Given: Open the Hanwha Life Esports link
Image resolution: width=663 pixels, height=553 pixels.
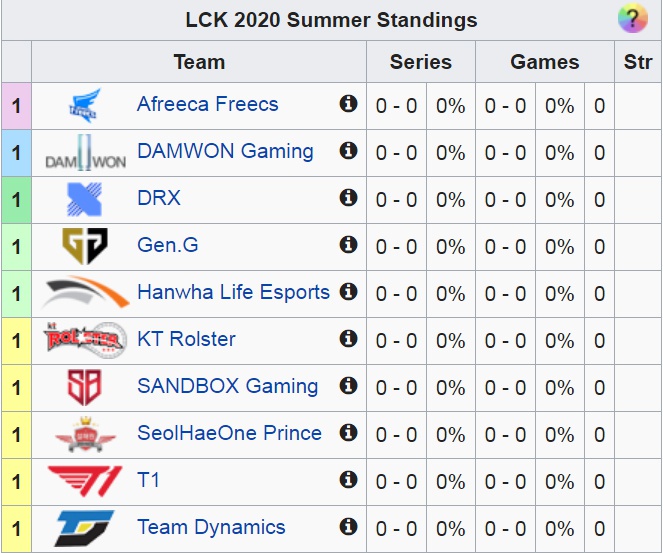Looking at the screenshot, I should 233,292.
